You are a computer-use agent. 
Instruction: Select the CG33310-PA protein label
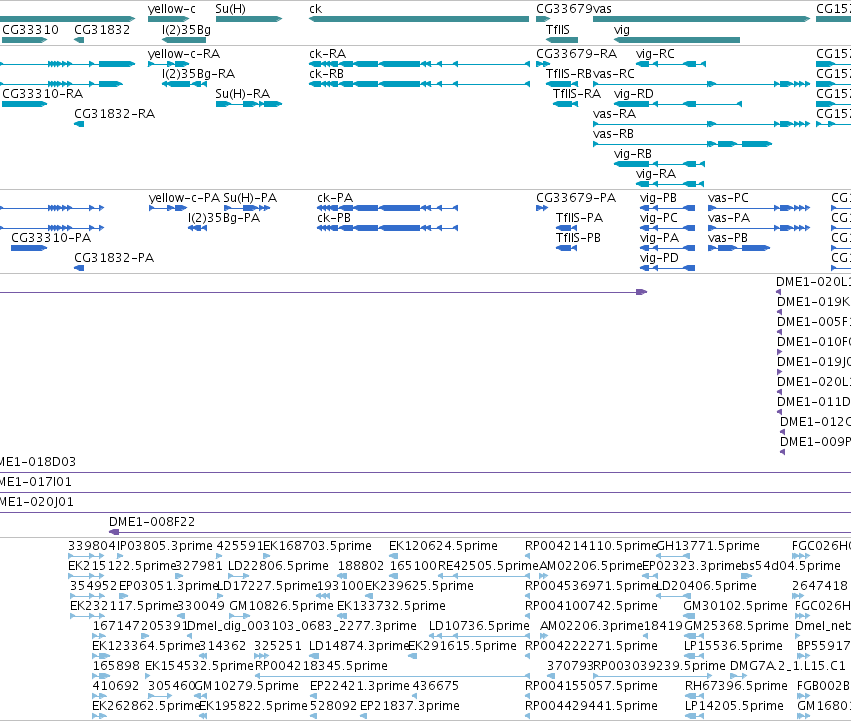(x=51, y=238)
